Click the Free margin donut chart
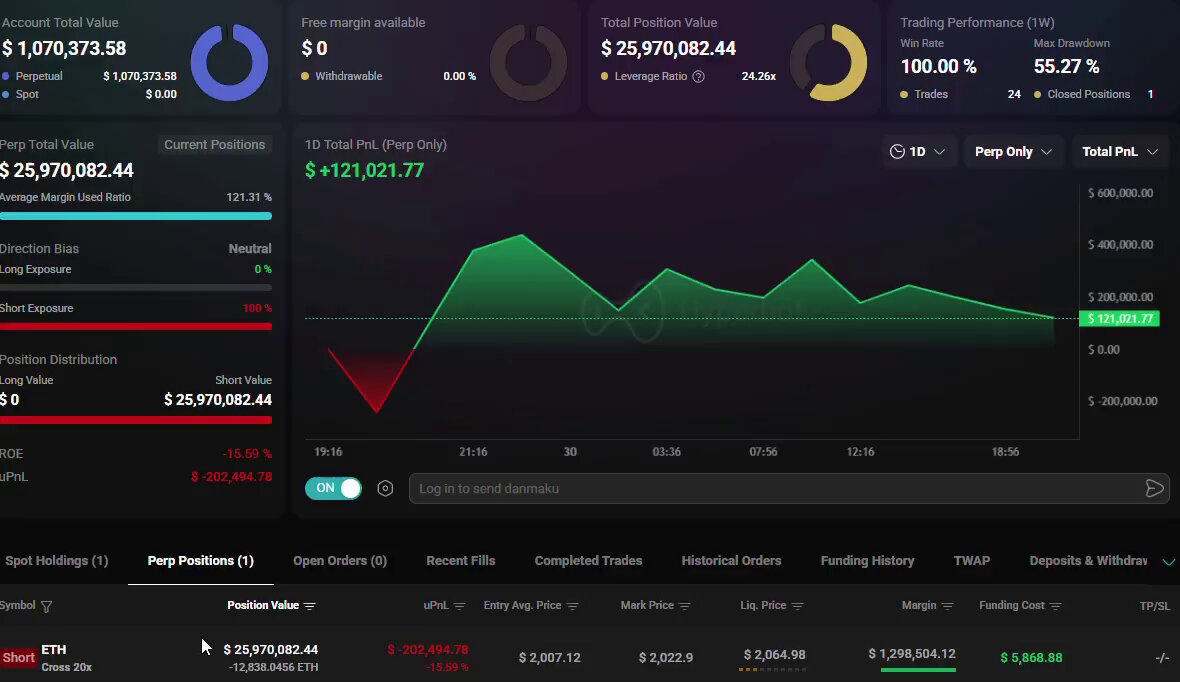This screenshot has width=1180, height=682. 528,62
